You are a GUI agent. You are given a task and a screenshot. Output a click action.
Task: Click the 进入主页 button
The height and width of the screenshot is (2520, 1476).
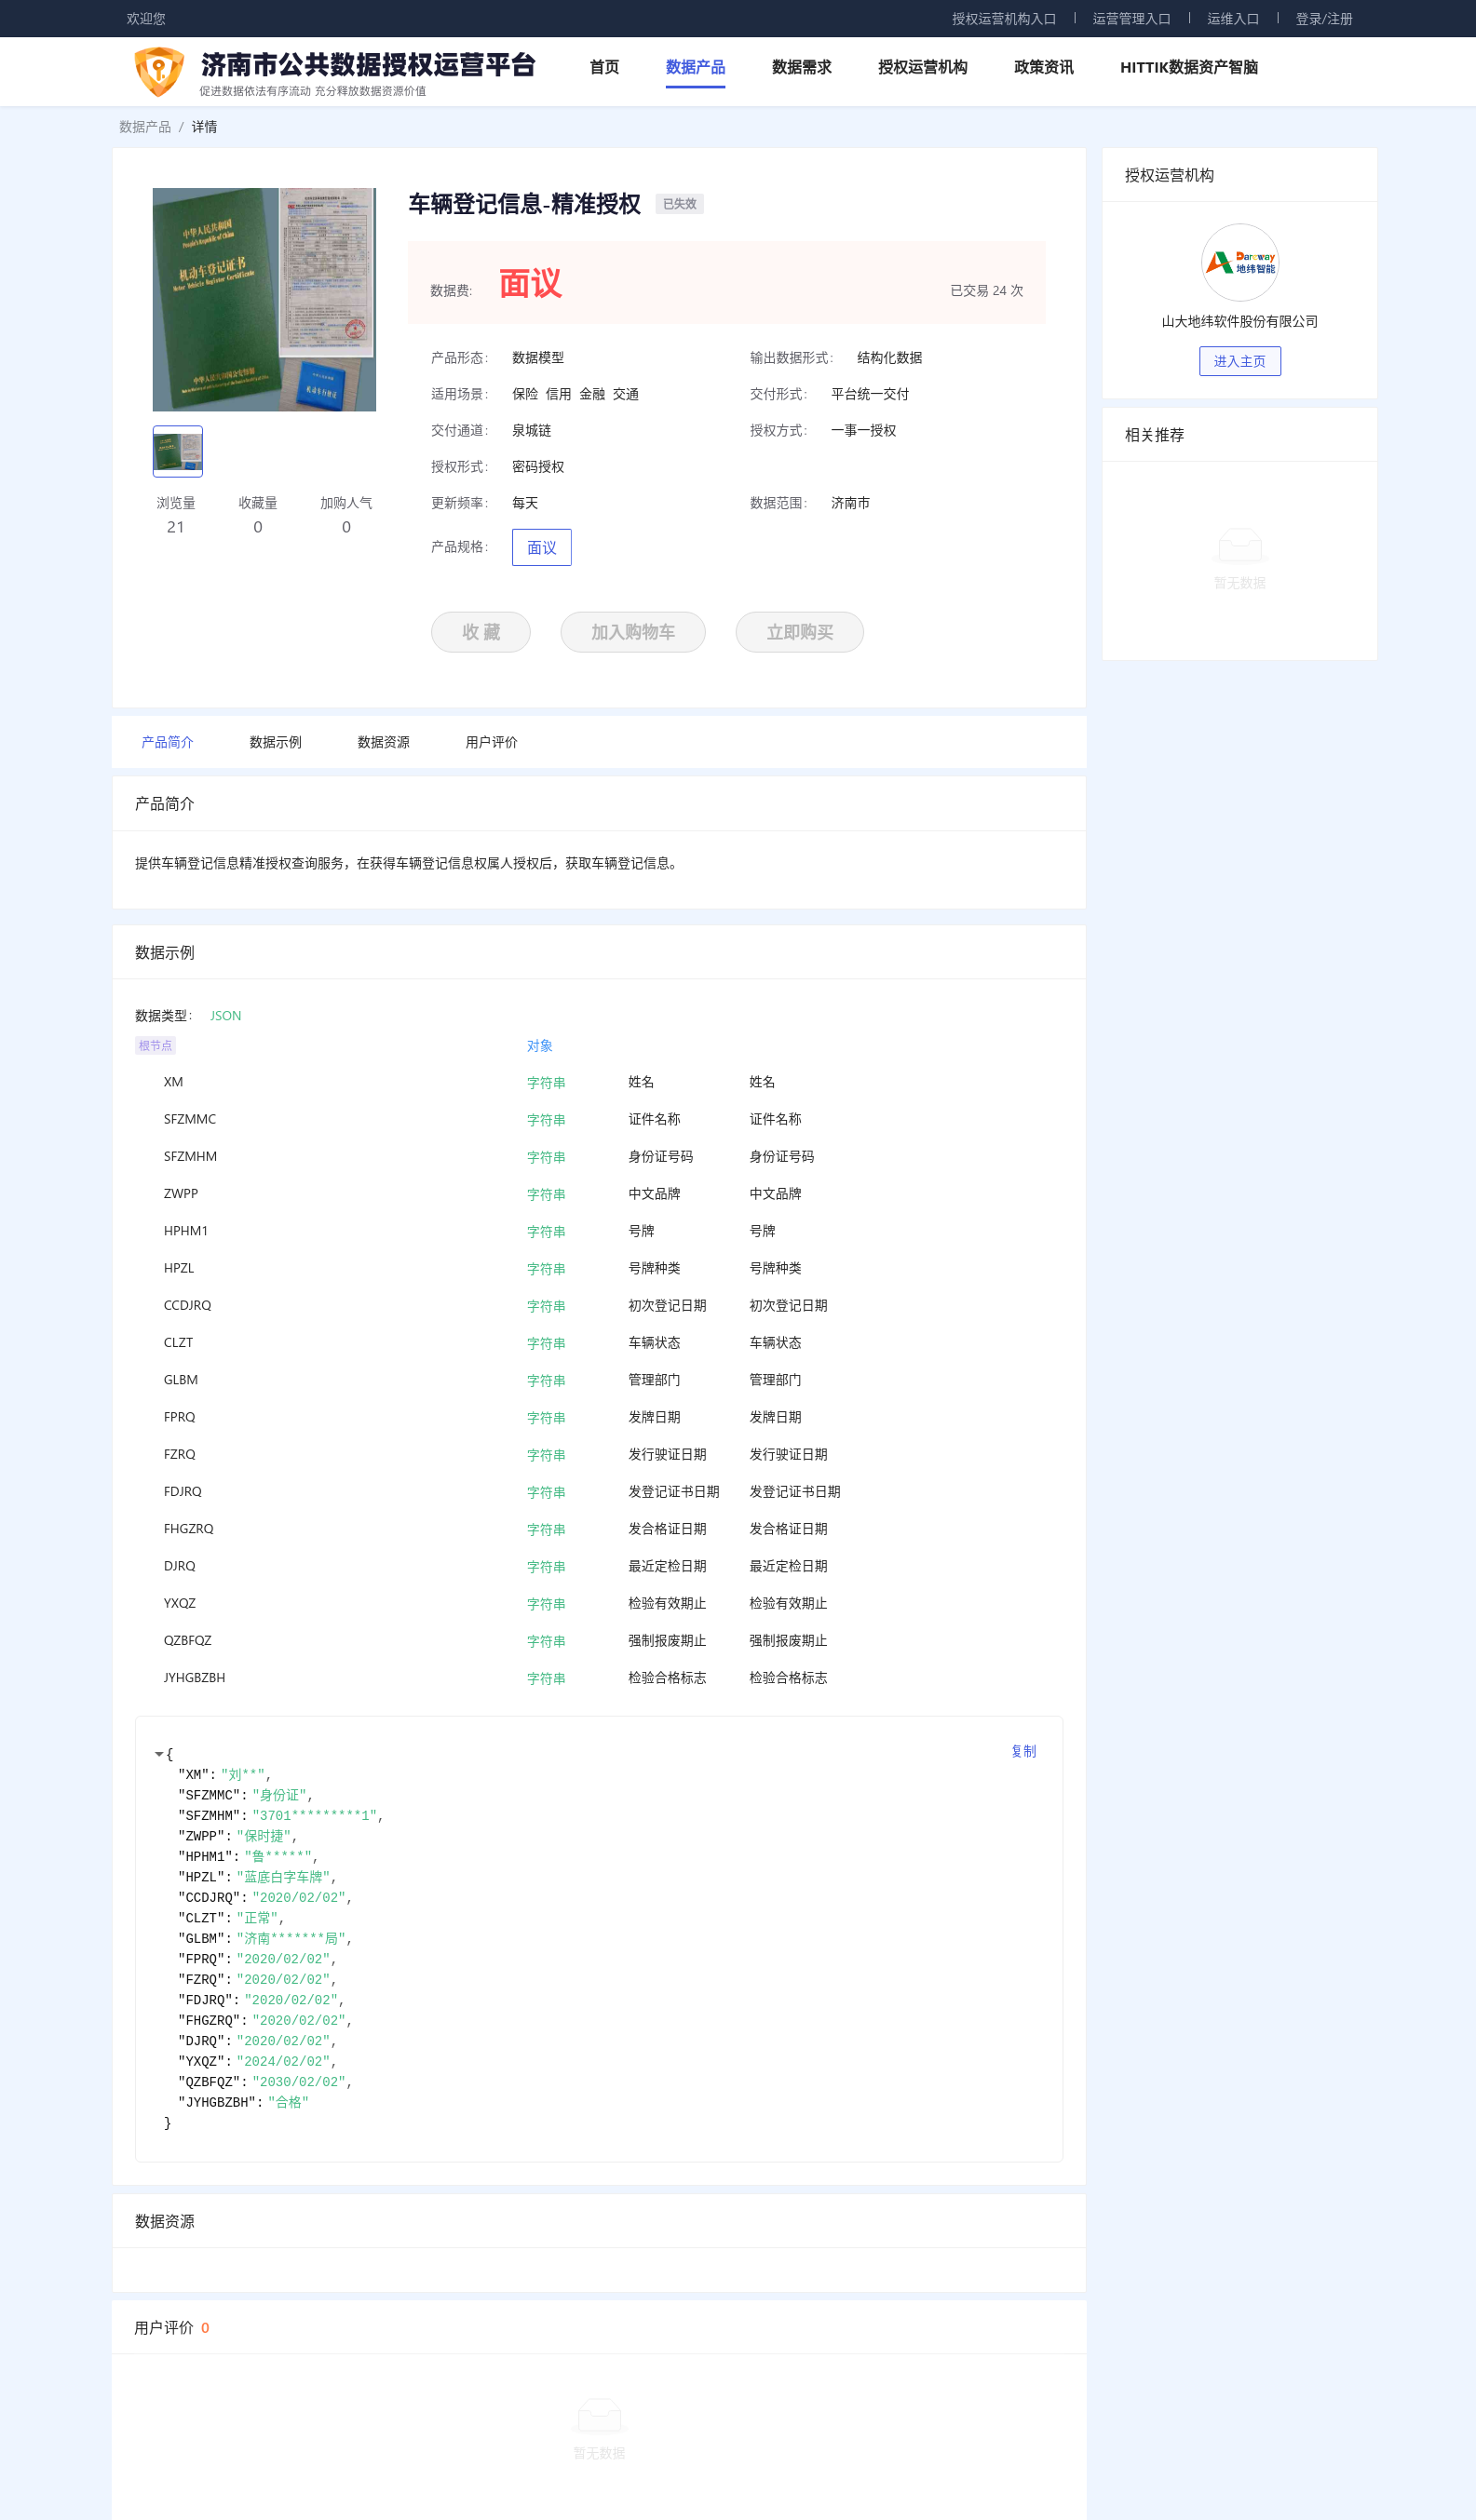[x=1239, y=361]
